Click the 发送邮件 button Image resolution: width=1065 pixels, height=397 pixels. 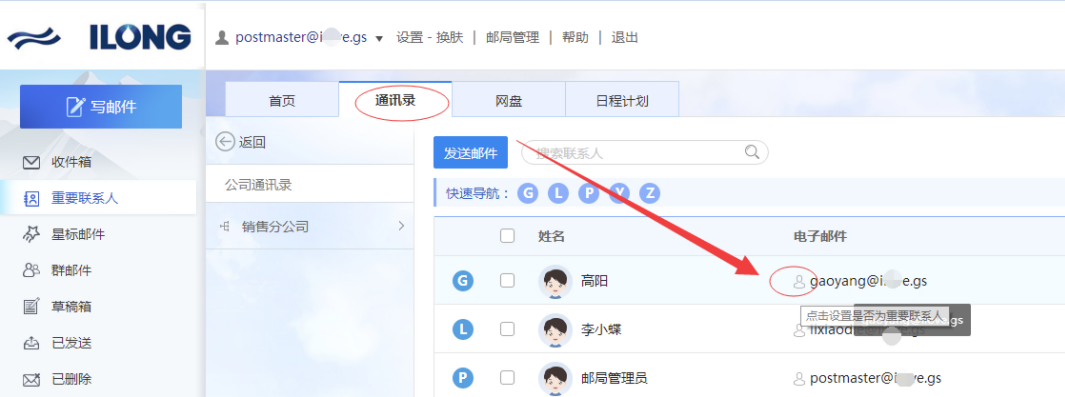point(471,152)
